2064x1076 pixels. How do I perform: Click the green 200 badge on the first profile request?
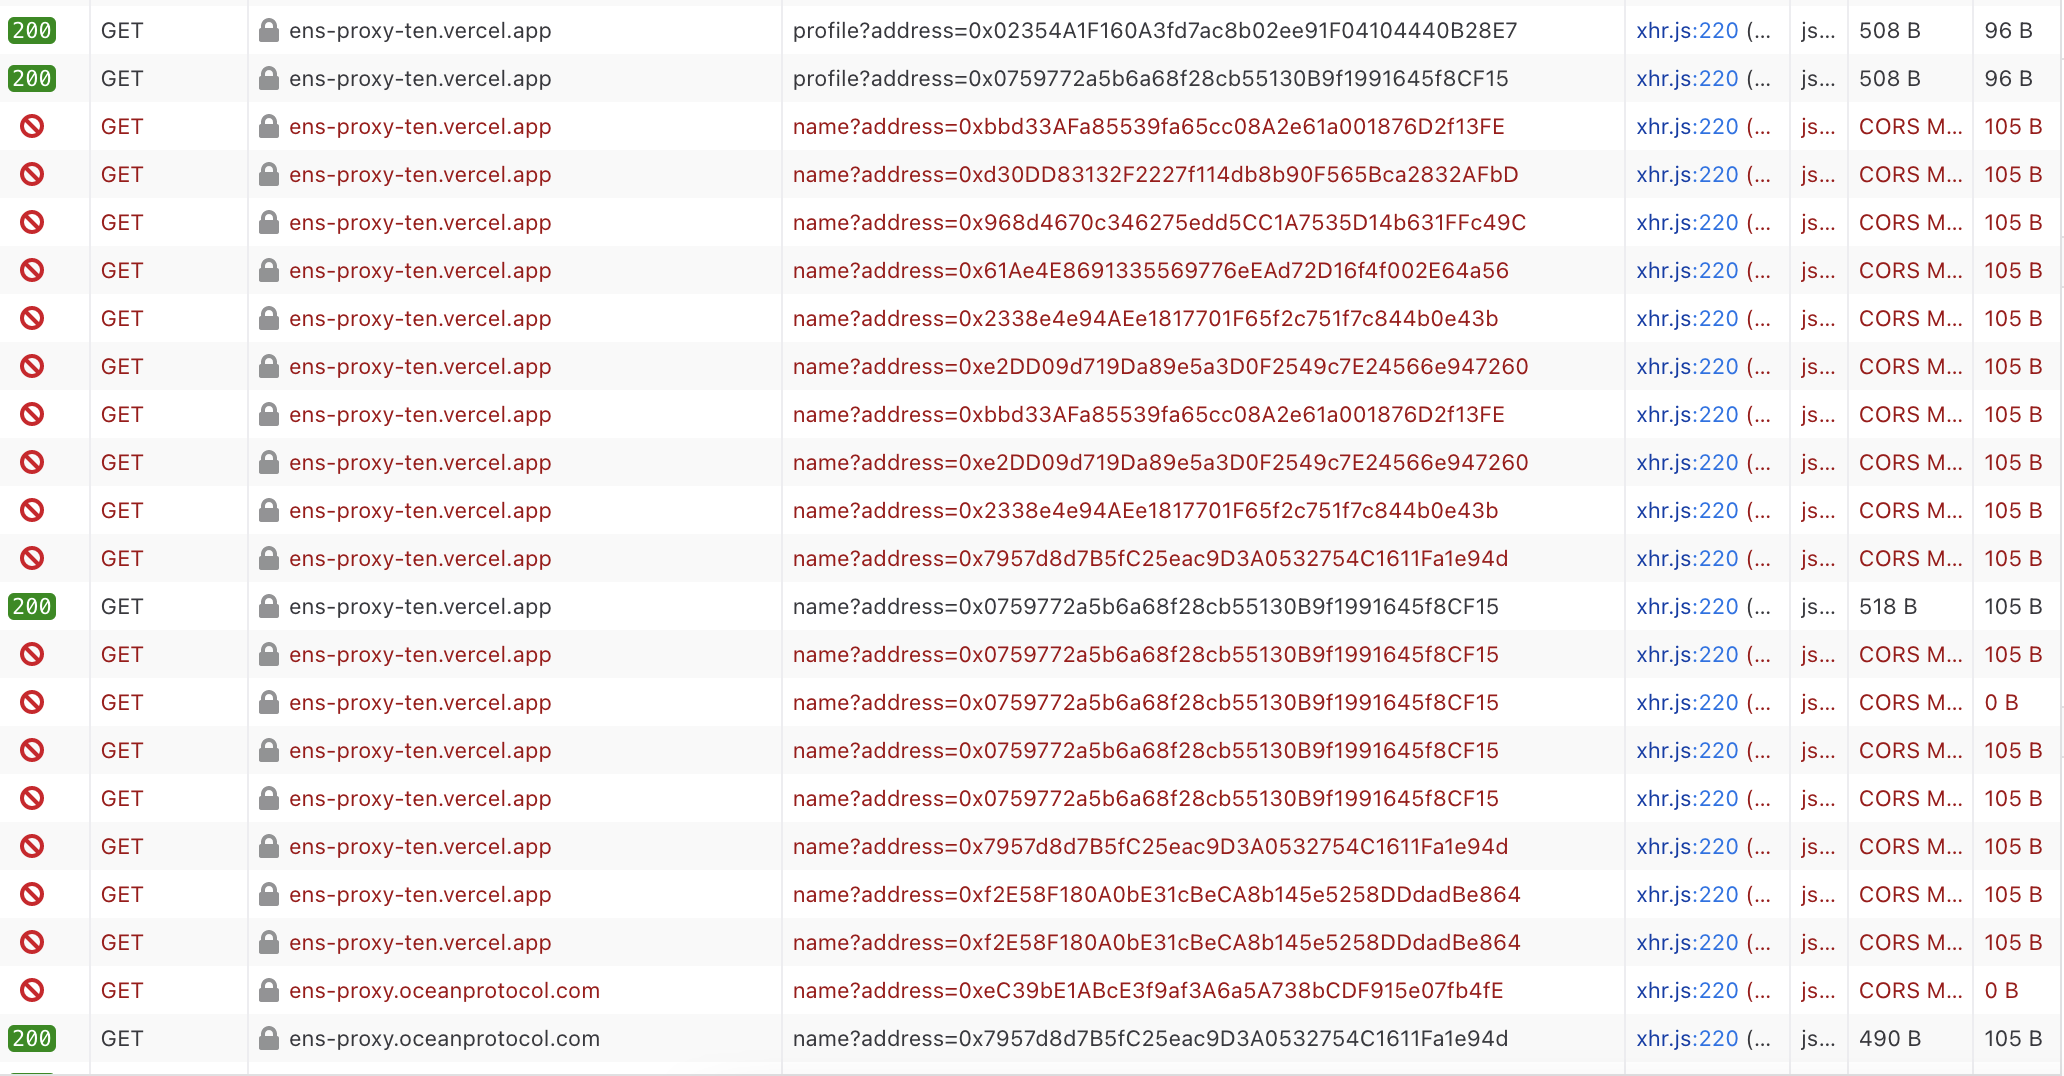coord(32,30)
